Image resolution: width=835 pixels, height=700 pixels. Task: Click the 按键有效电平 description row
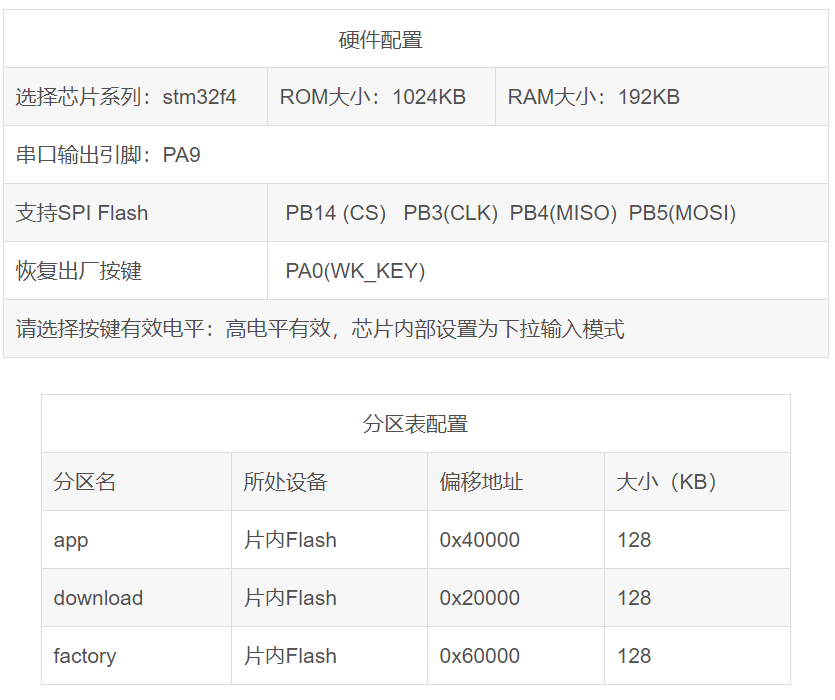click(320, 329)
